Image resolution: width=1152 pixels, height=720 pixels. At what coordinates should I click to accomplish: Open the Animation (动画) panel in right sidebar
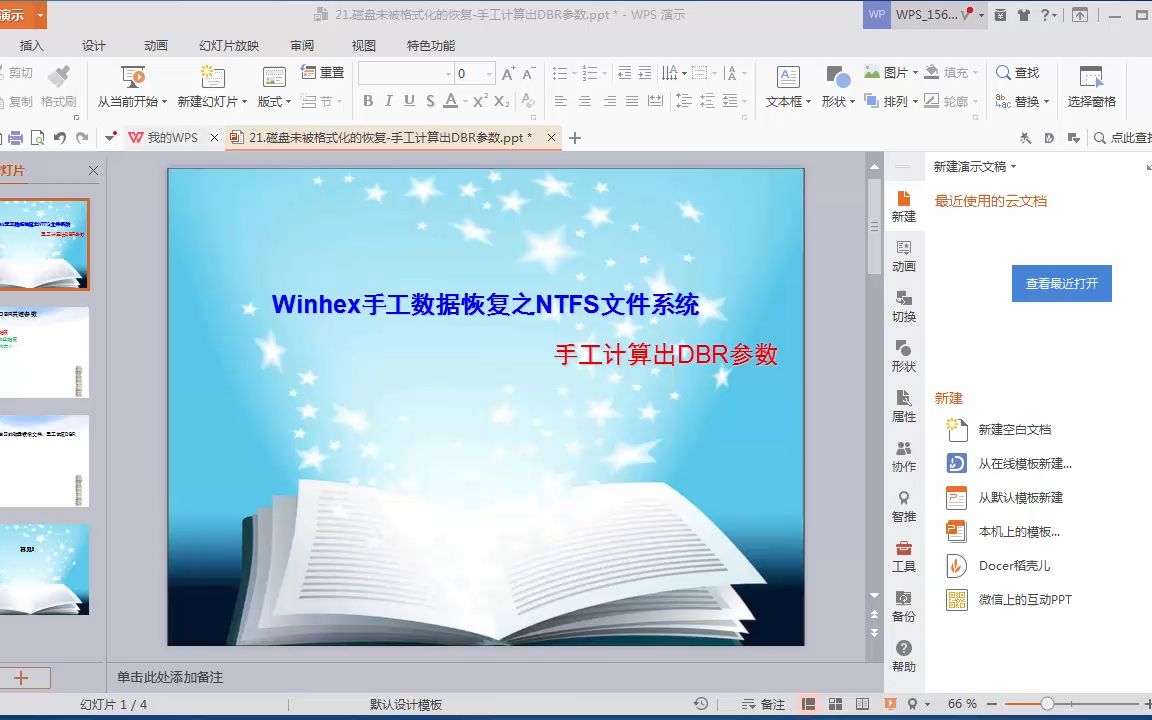(x=903, y=257)
